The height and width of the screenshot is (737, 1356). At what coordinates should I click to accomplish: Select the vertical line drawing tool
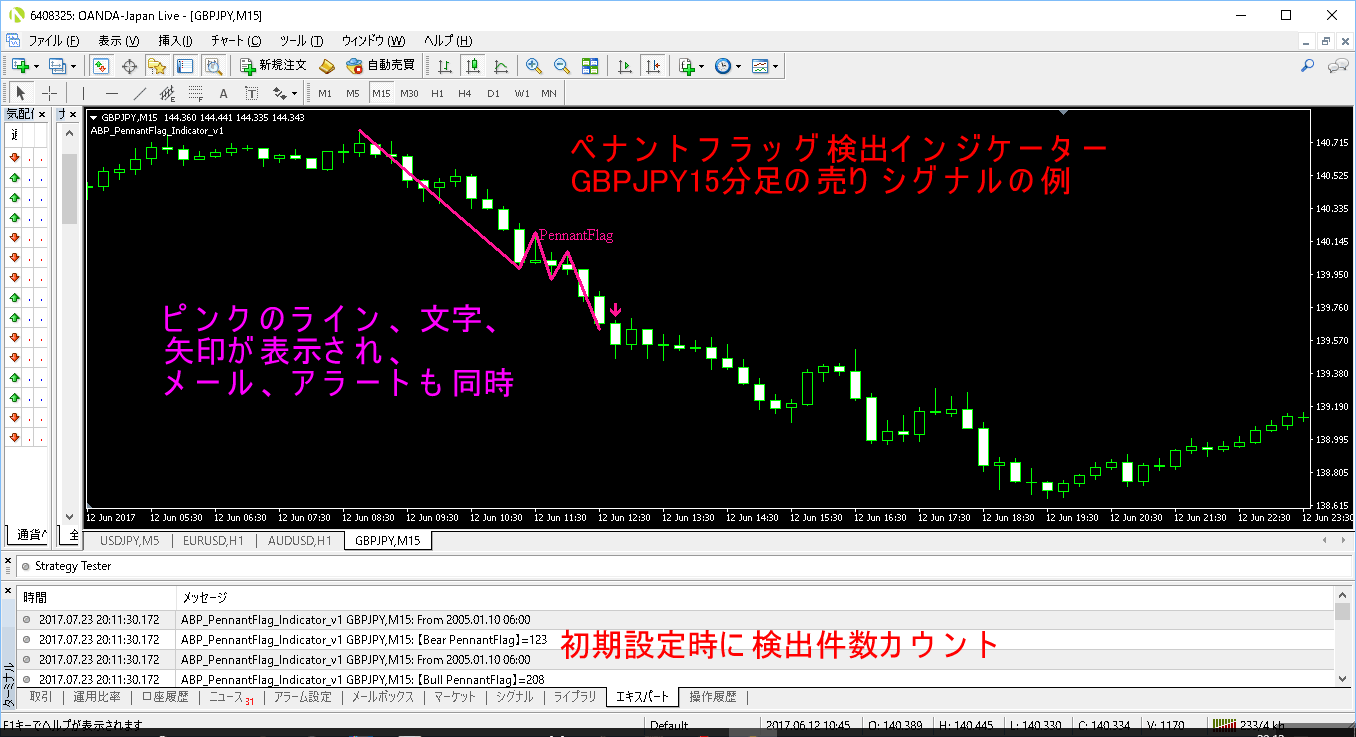[84, 93]
